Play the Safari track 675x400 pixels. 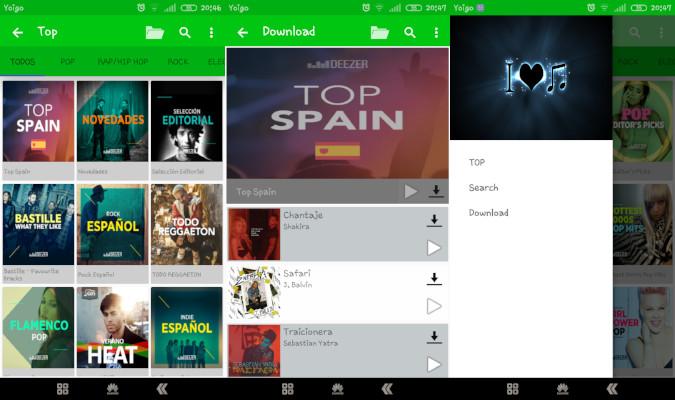click(x=434, y=306)
